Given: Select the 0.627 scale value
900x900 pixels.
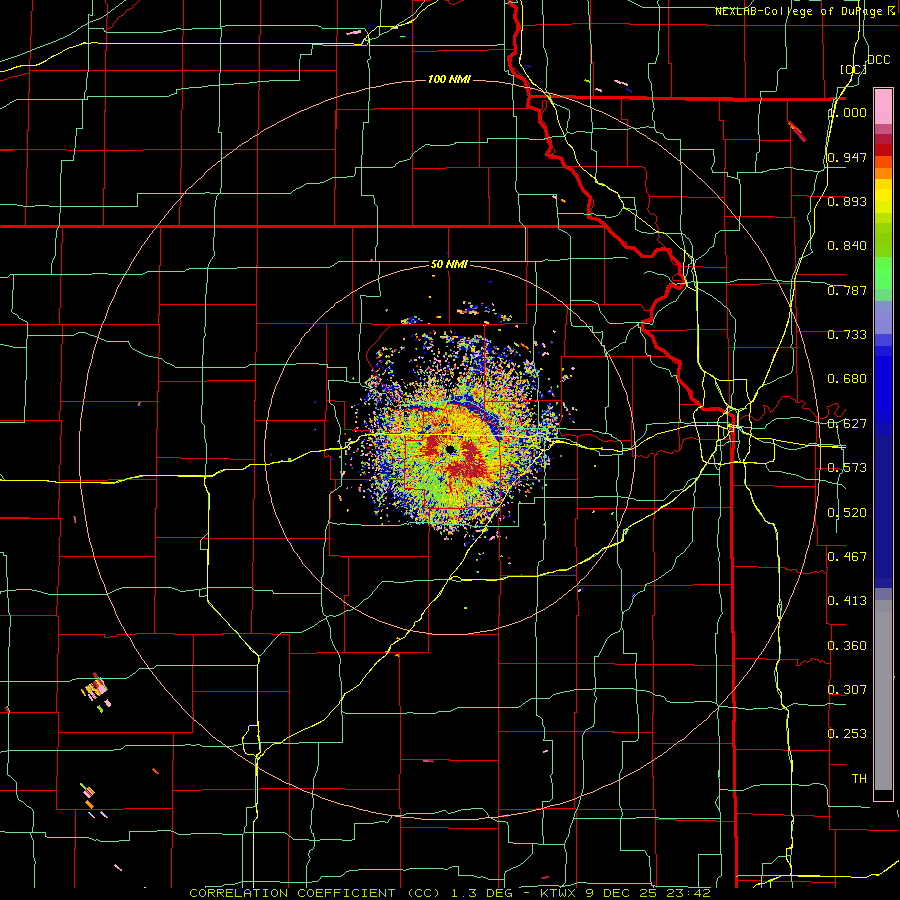Looking at the screenshot, I should (x=847, y=423).
